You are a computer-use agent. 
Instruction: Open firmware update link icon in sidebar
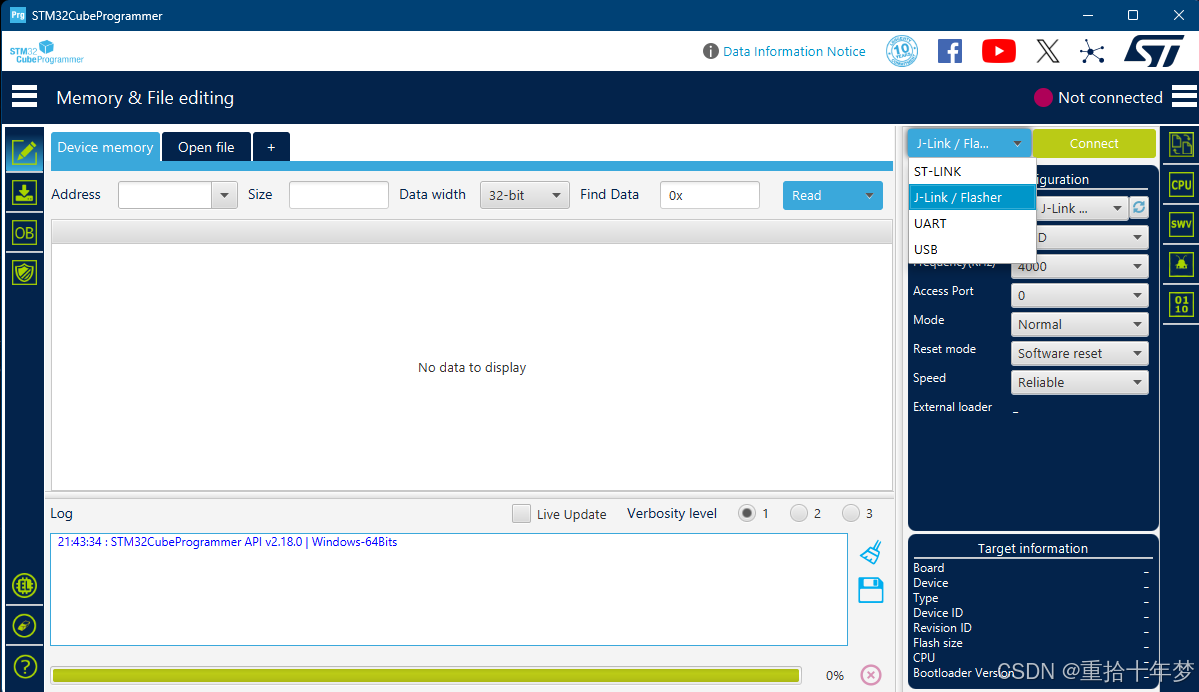coord(24,626)
